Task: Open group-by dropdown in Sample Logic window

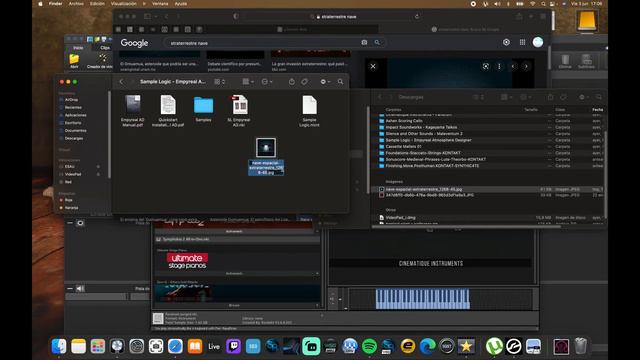Action: (x=248, y=82)
